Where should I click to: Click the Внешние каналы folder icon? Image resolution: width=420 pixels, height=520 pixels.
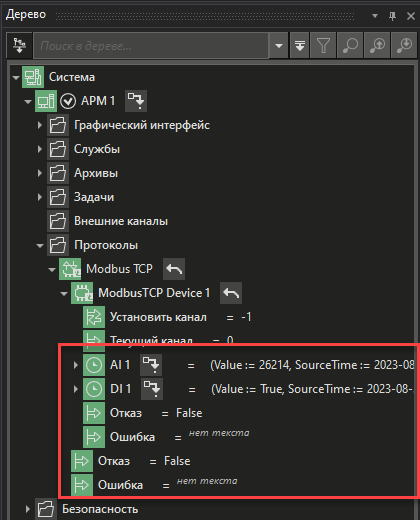pos(58,221)
